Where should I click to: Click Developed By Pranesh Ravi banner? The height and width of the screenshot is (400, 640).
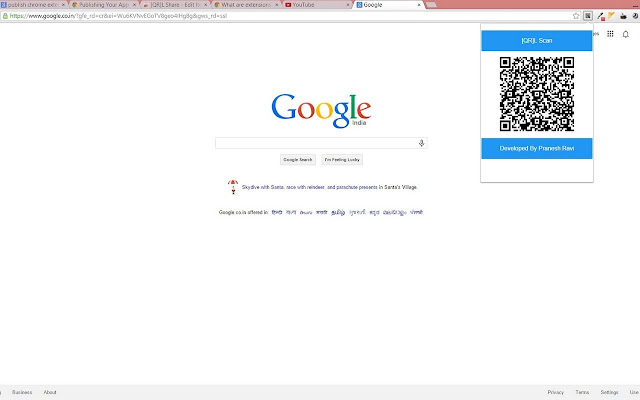point(537,148)
